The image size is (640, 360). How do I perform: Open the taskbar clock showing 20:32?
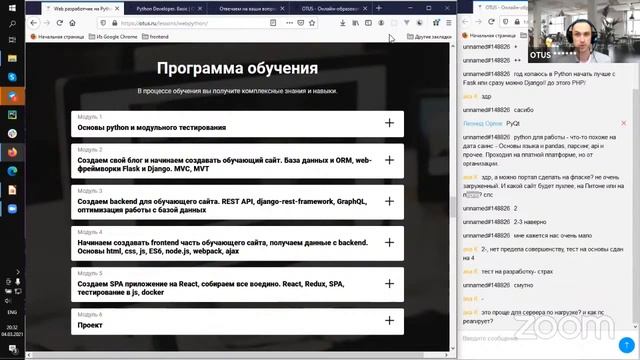[12, 331]
